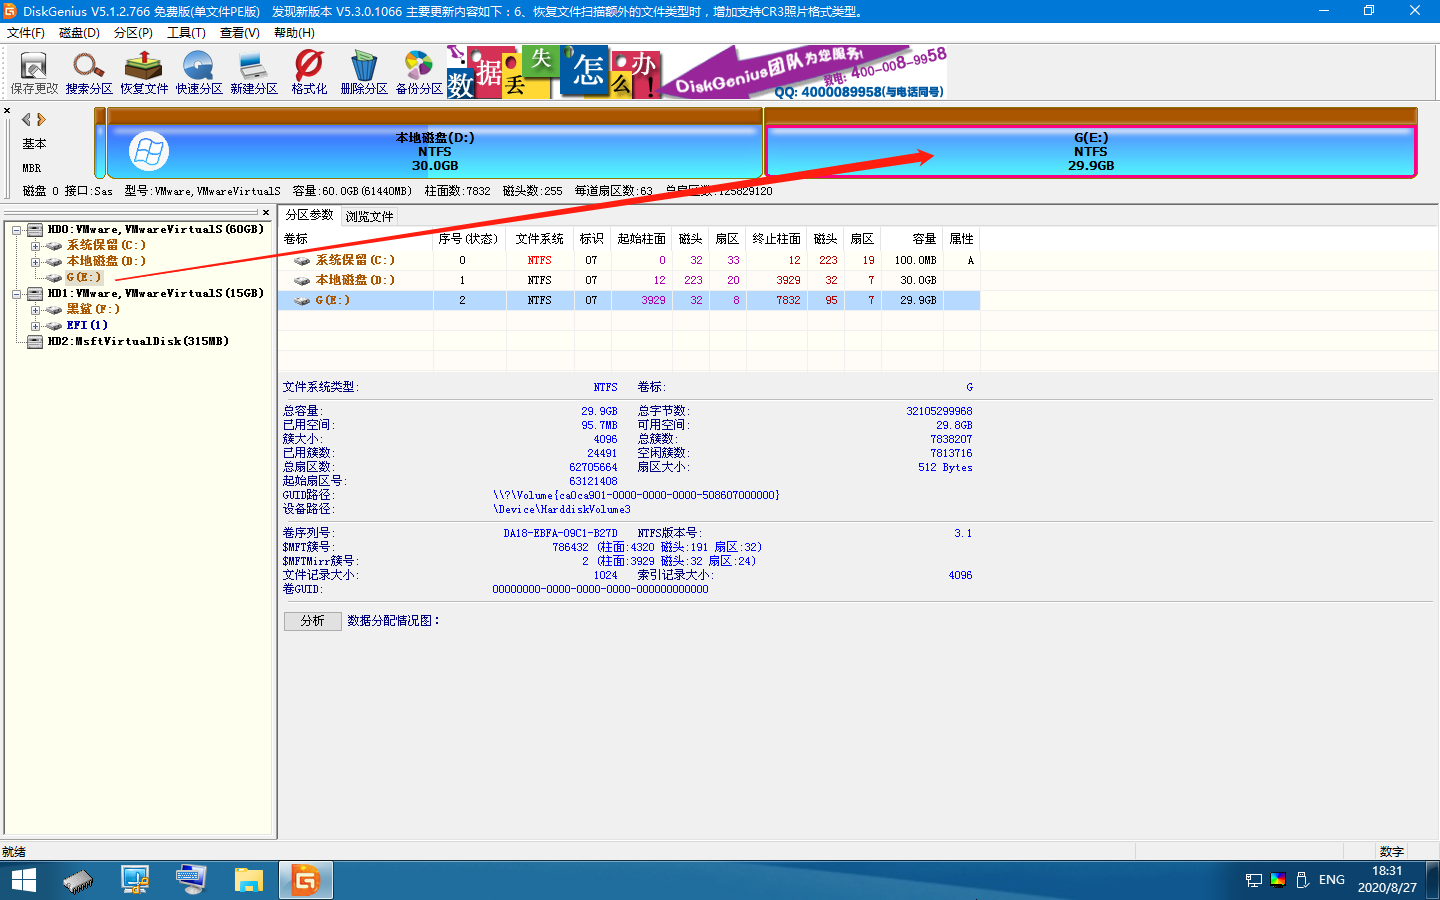Click the USB device tray icon

click(x=1302, y=880)
